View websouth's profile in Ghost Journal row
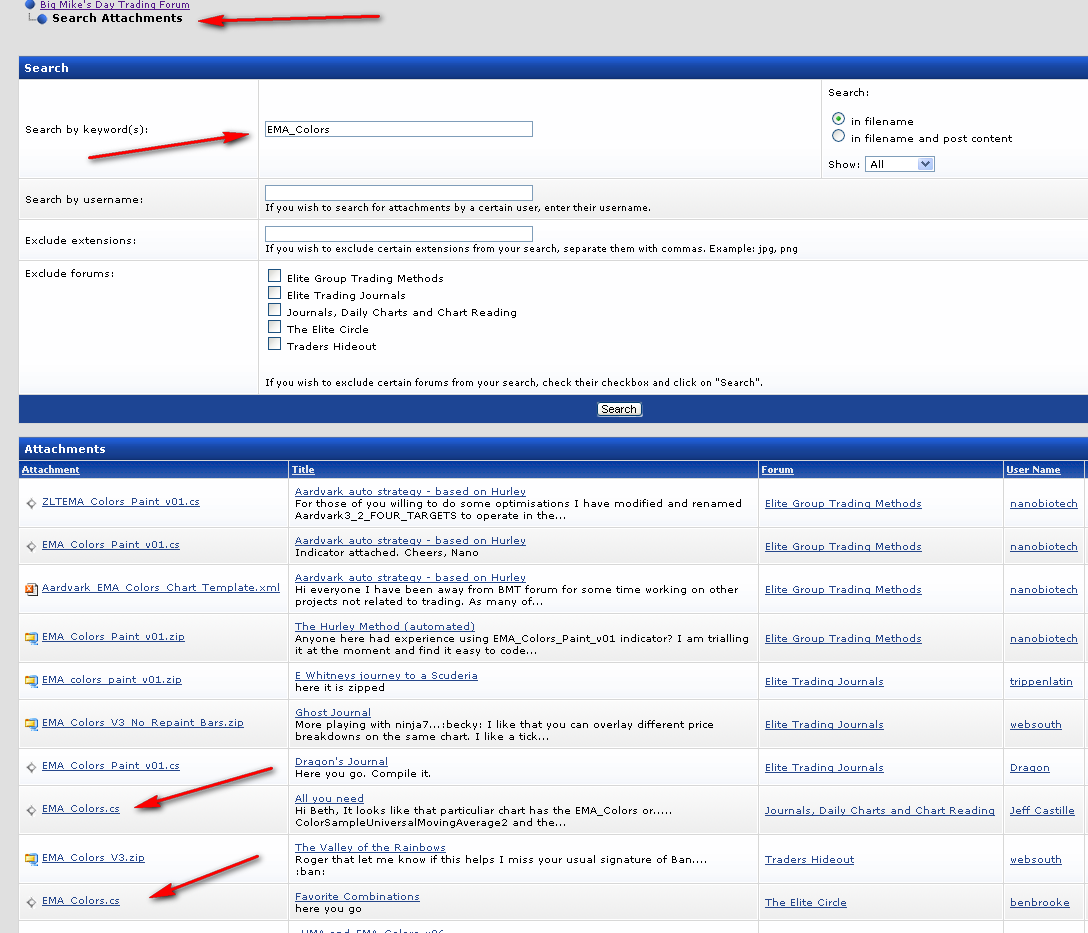 tap(1035, 725)
